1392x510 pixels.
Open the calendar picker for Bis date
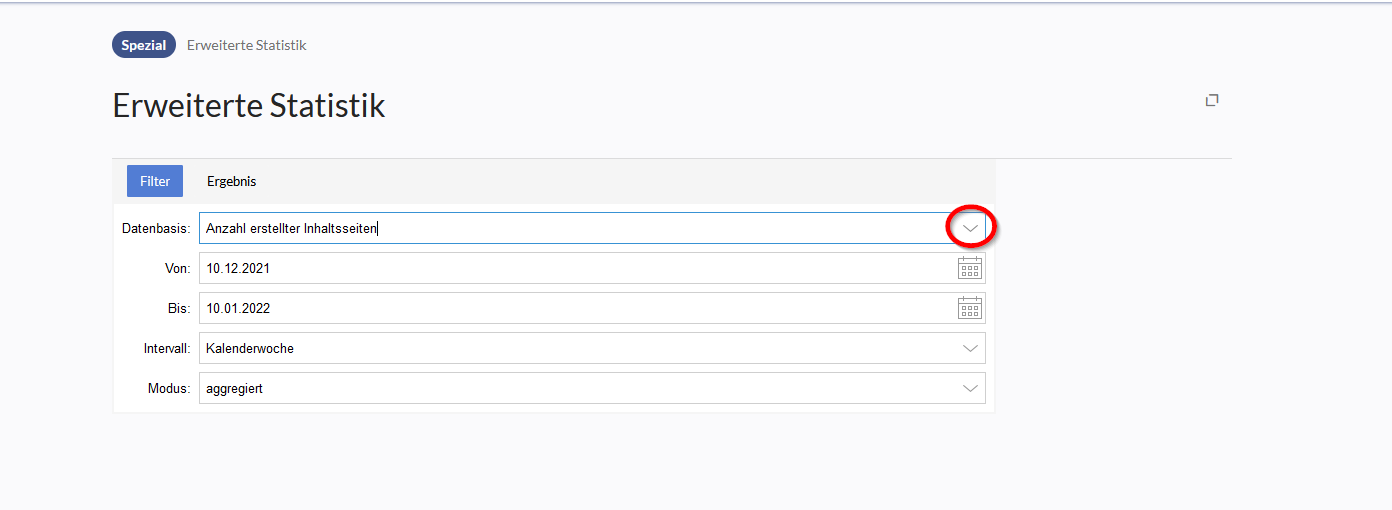coord(970,308)
